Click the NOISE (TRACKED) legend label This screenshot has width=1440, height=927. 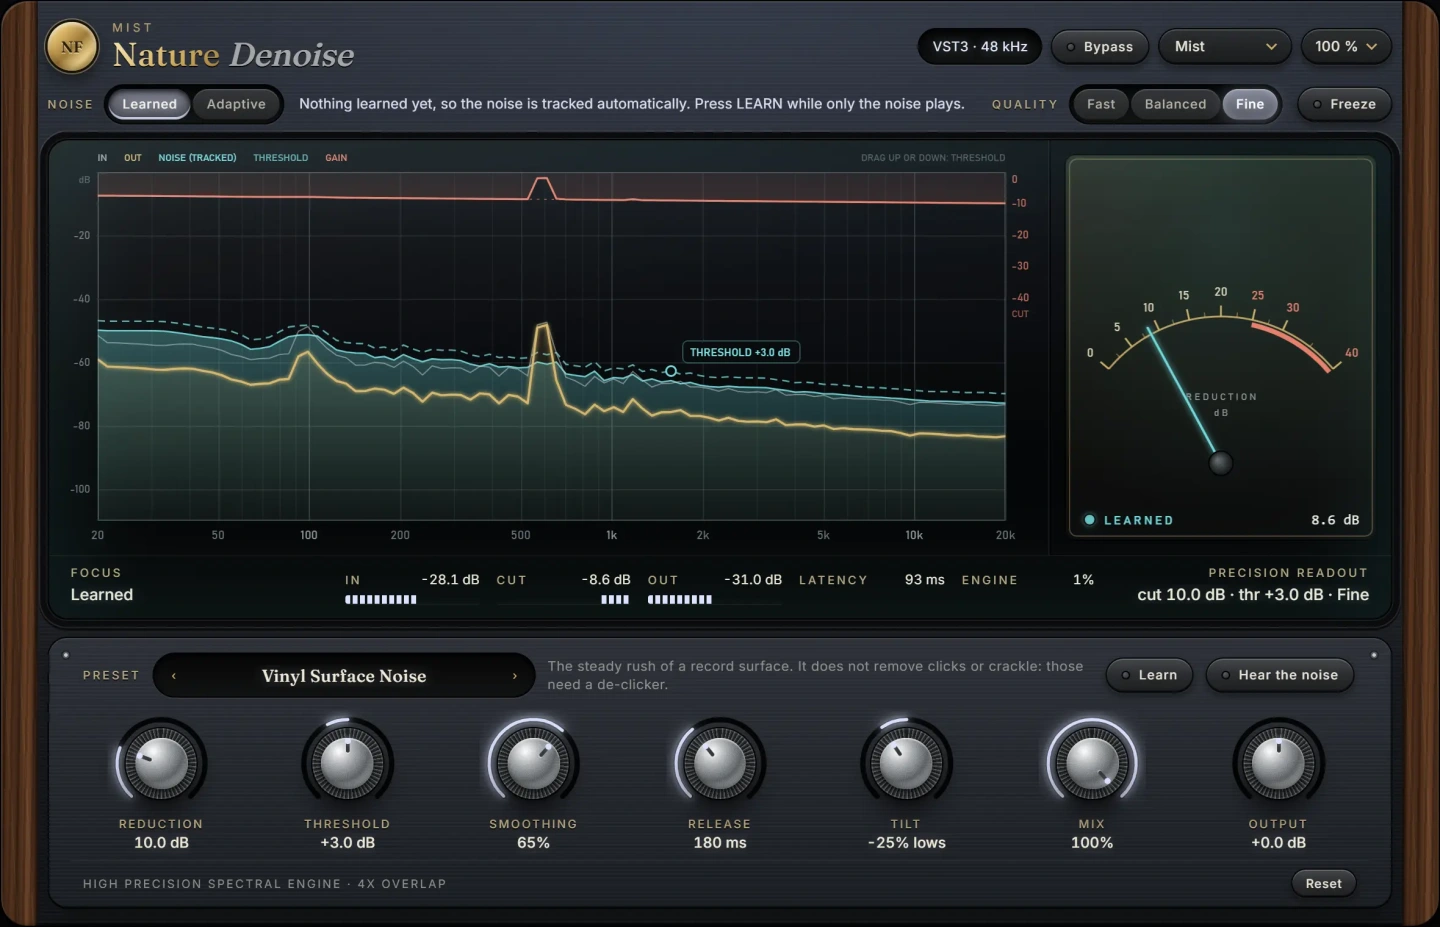197,158
